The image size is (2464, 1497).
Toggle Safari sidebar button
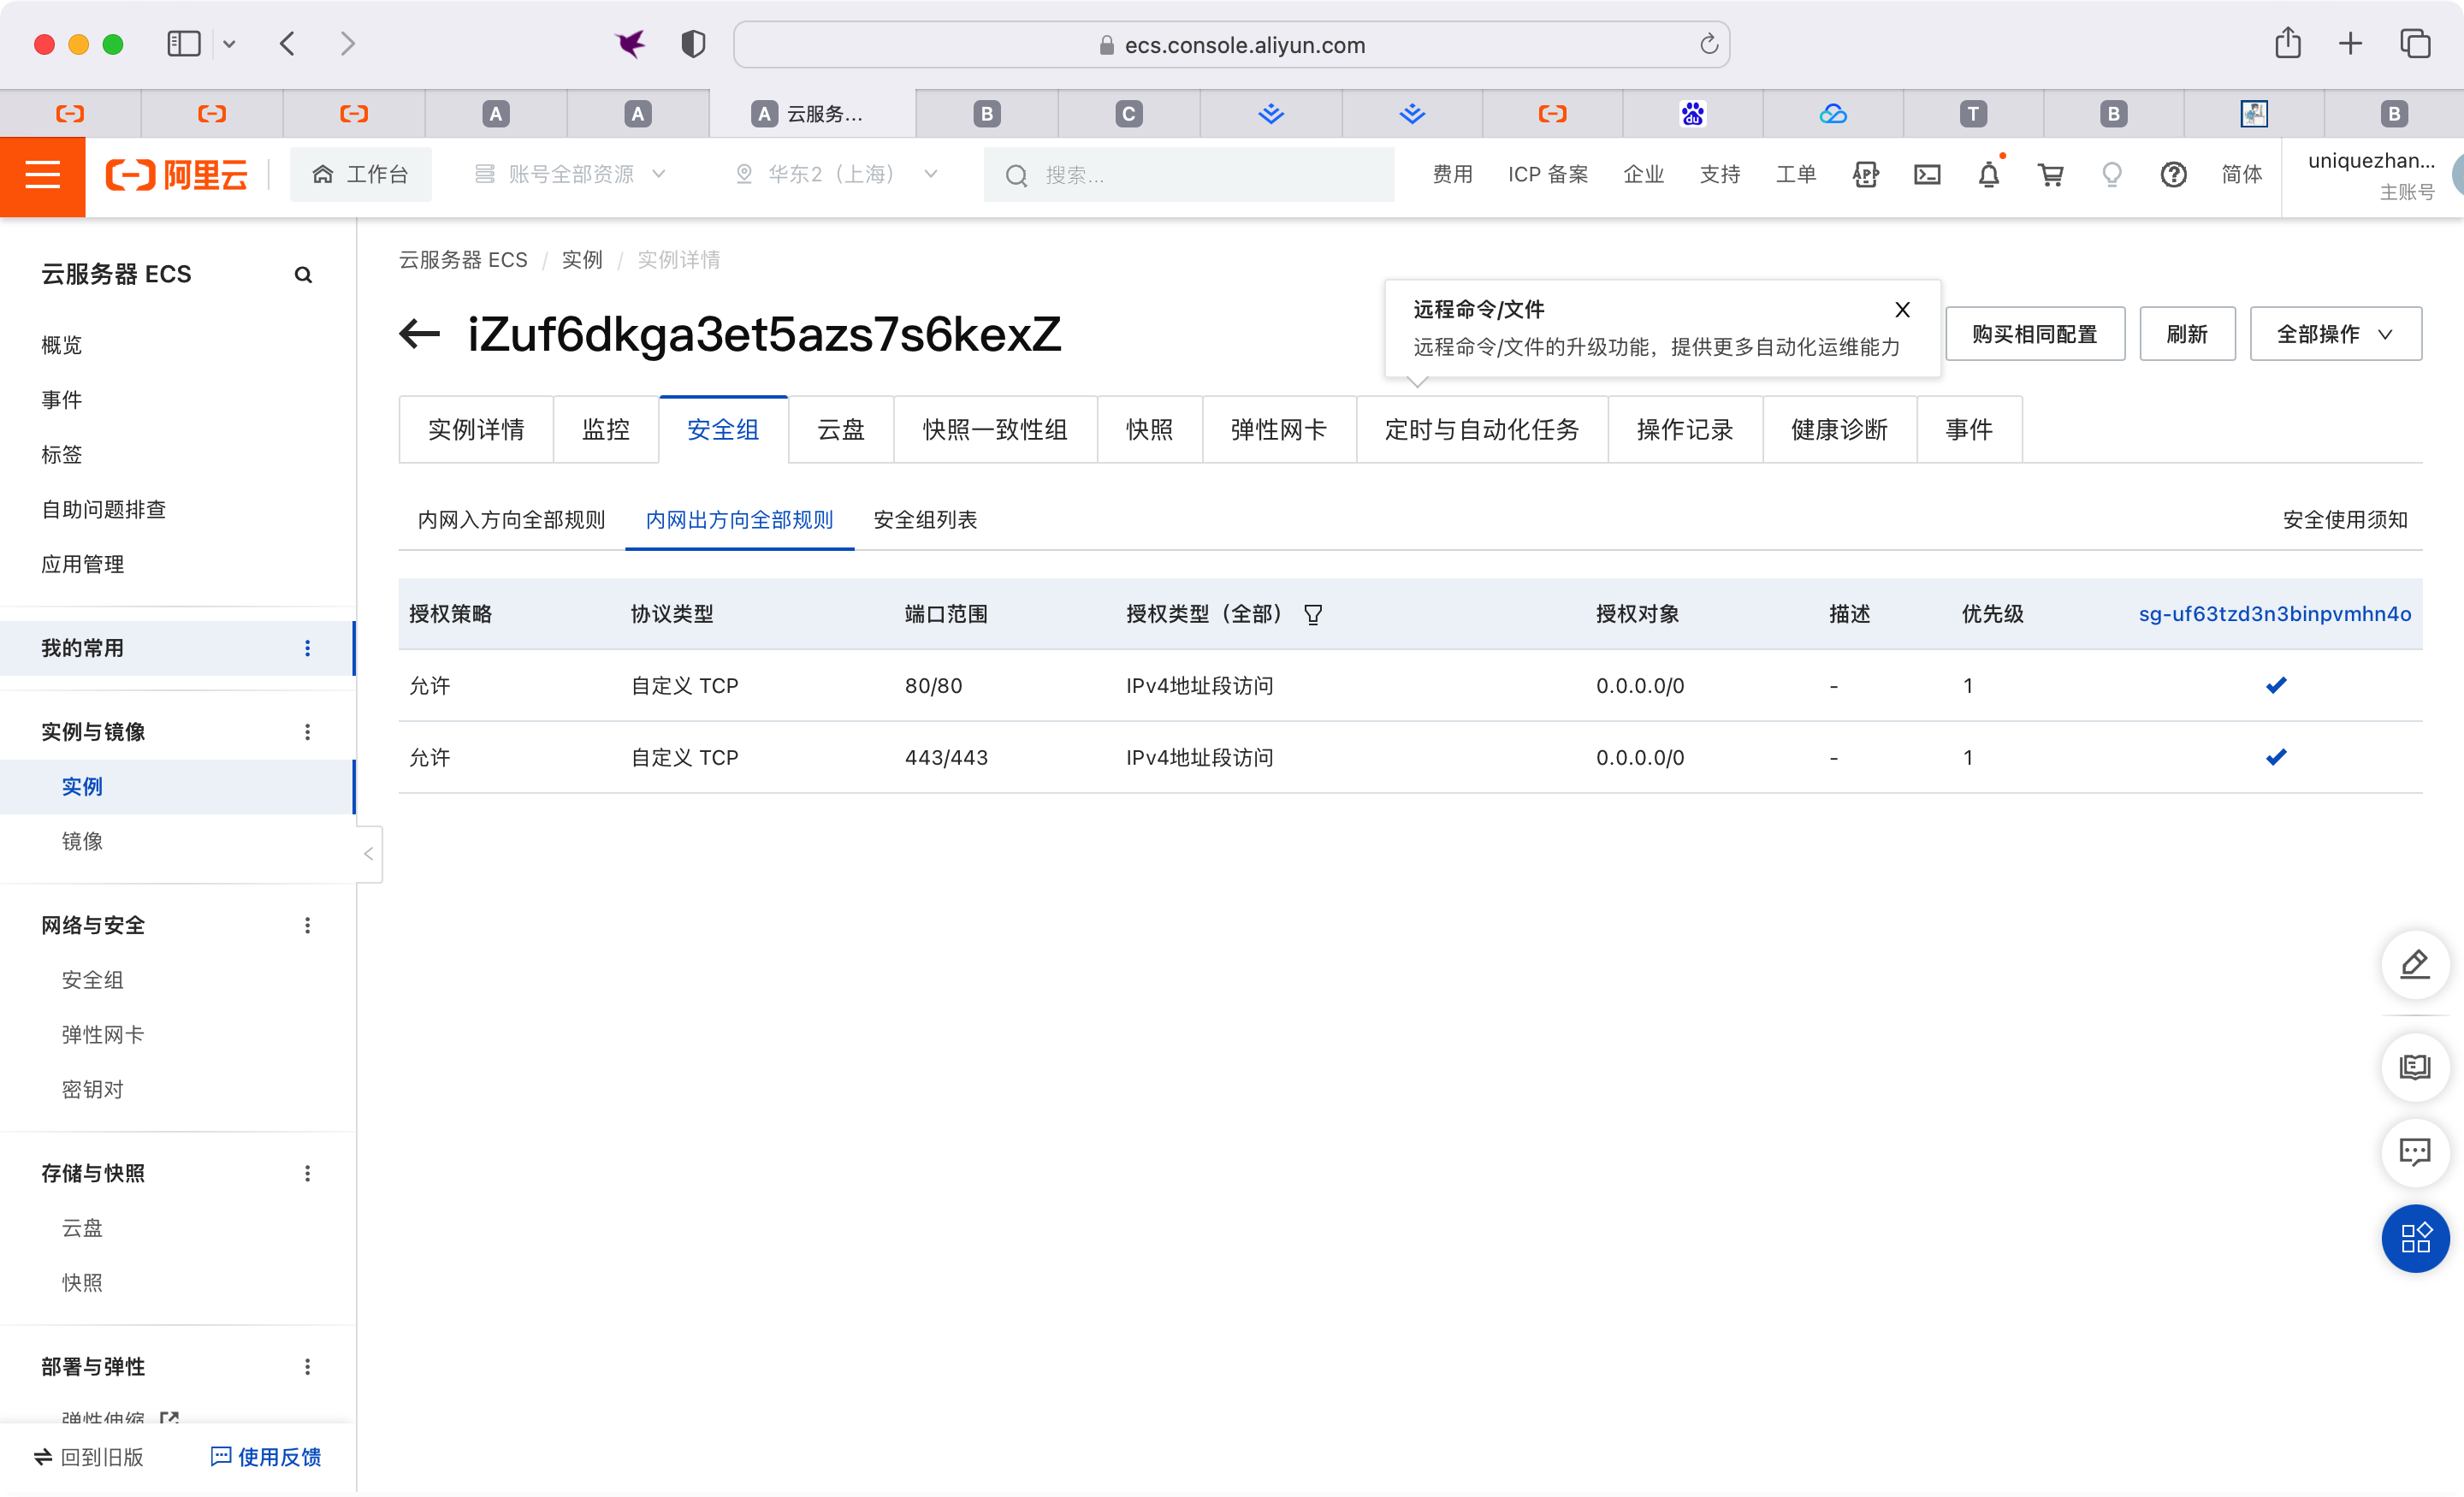184,44
